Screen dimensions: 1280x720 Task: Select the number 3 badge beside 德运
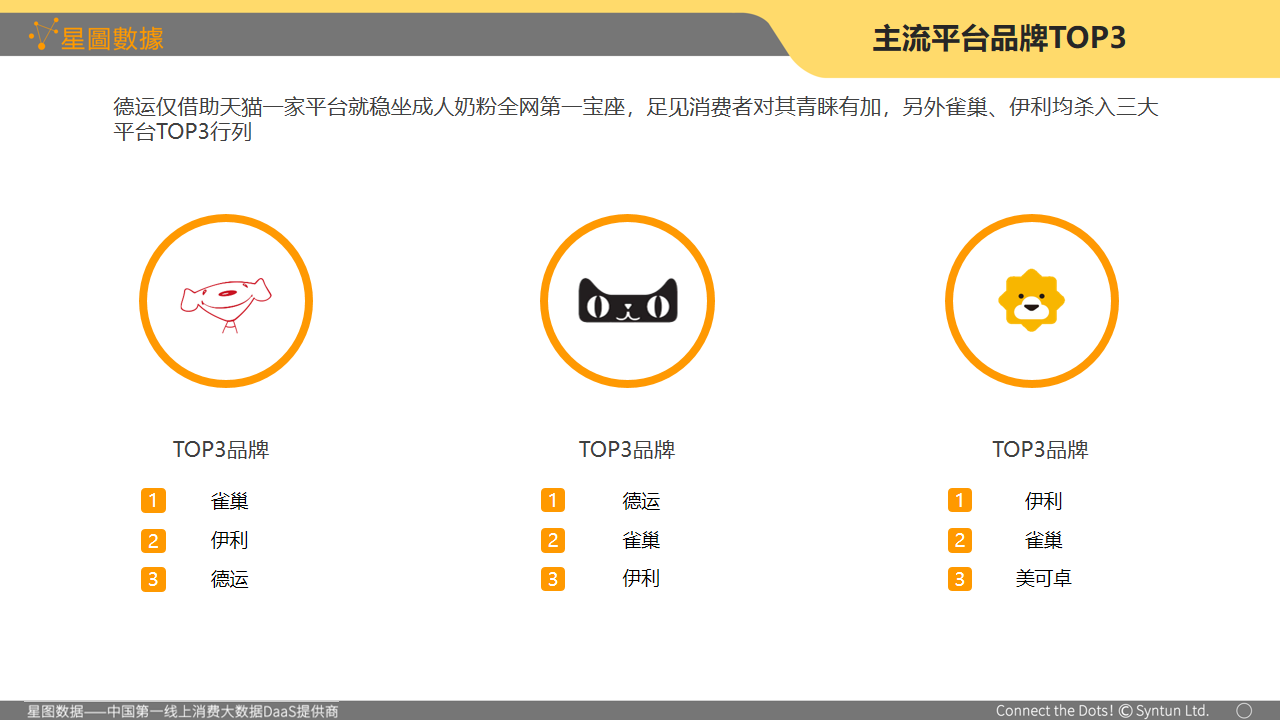(153, 579)
